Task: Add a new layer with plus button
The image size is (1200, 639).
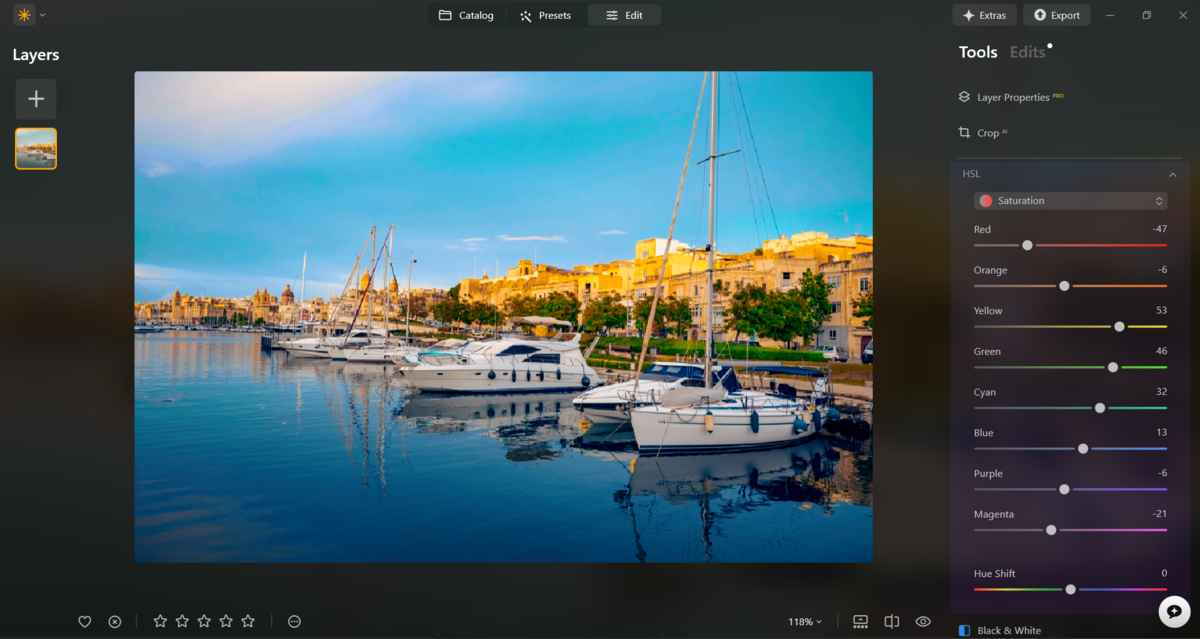Action: [x=36, y=99]
